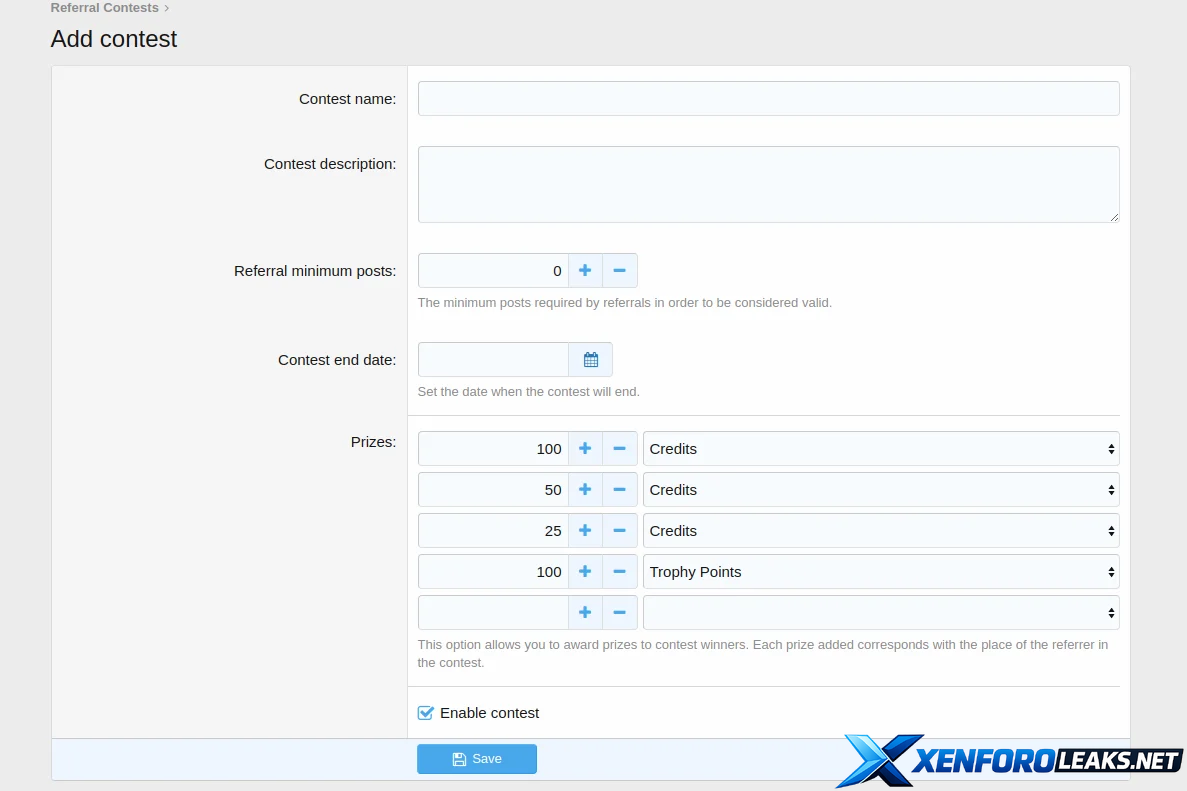The height and width of the screenshot is (791, 1187).
Task: Toggle the Enable contest checkbox
Action: 426,713
